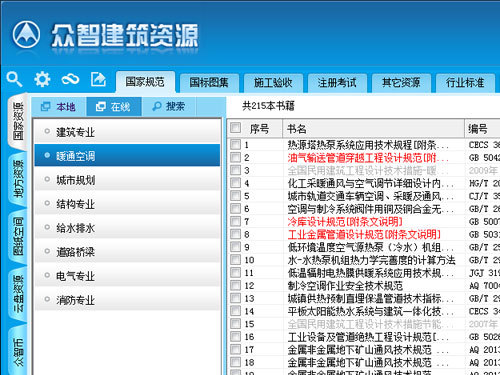500x375 pixels.
Task: Switch to the 注册考试 tab
Action: [337, 83]
